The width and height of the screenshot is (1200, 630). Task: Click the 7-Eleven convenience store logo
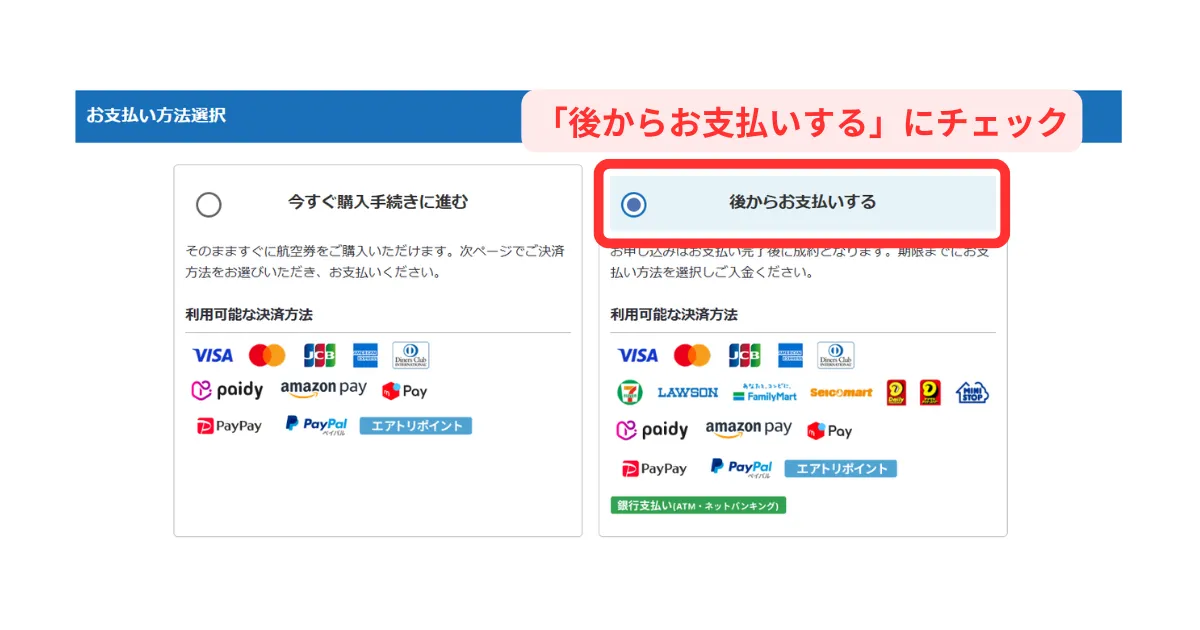tap(629, 393)
